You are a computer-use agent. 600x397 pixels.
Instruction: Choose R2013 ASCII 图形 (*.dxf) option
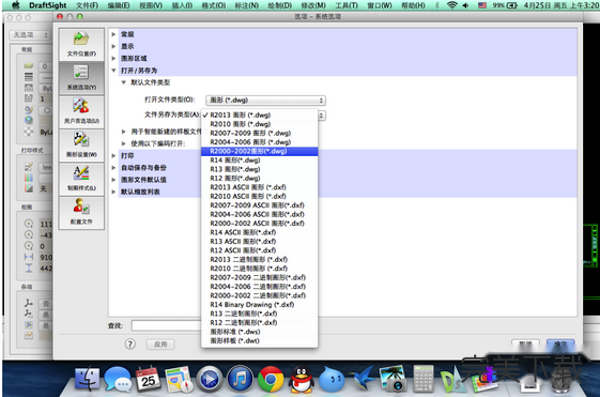259,187
